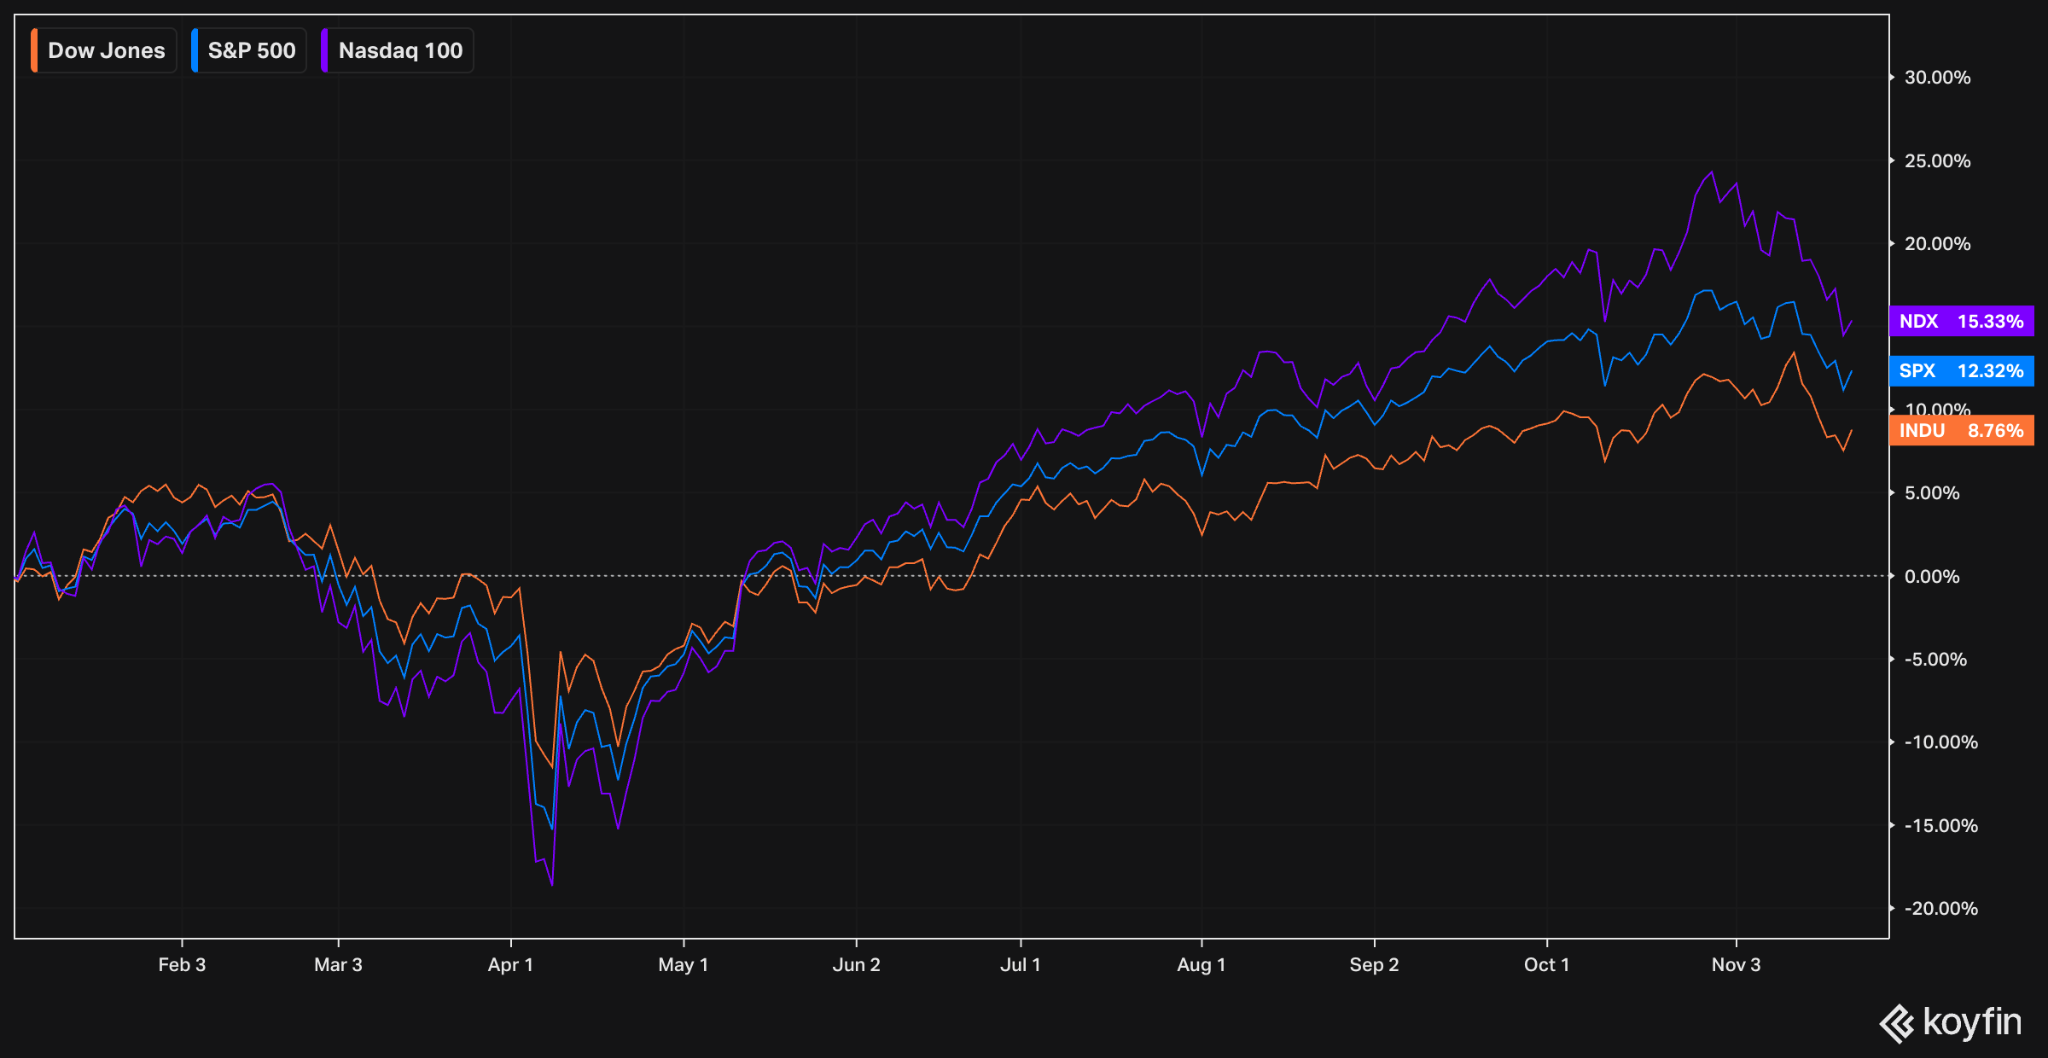Click the INDU 8.76% value tag

(1961, 431)
